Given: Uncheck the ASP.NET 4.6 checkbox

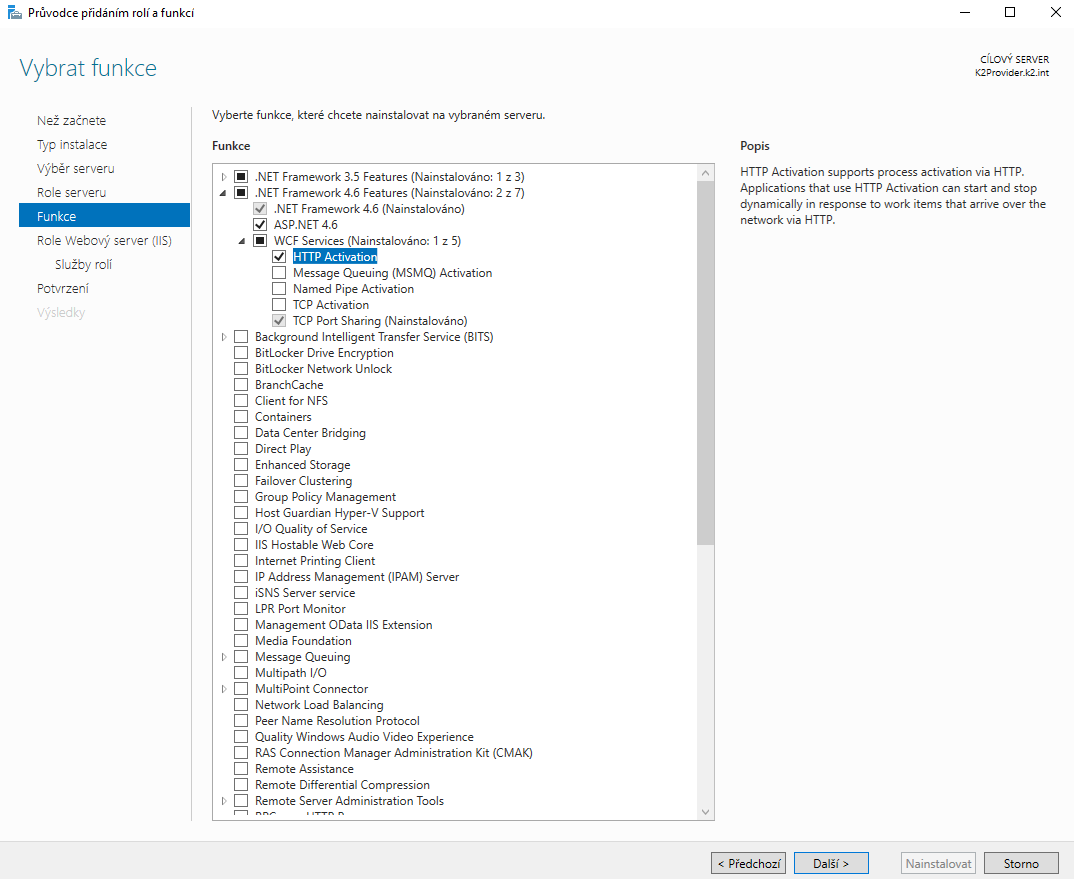Looking at the screenshot, I should tap(260, 225).
